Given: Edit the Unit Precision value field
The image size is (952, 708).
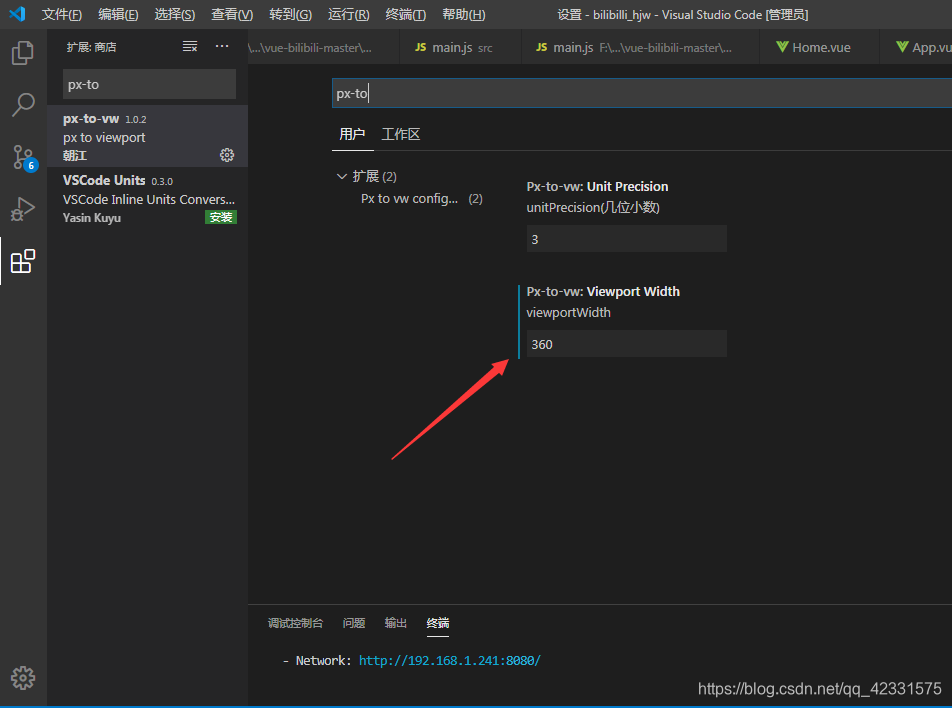Looking at the screenshot, I should tap(627, 239).
